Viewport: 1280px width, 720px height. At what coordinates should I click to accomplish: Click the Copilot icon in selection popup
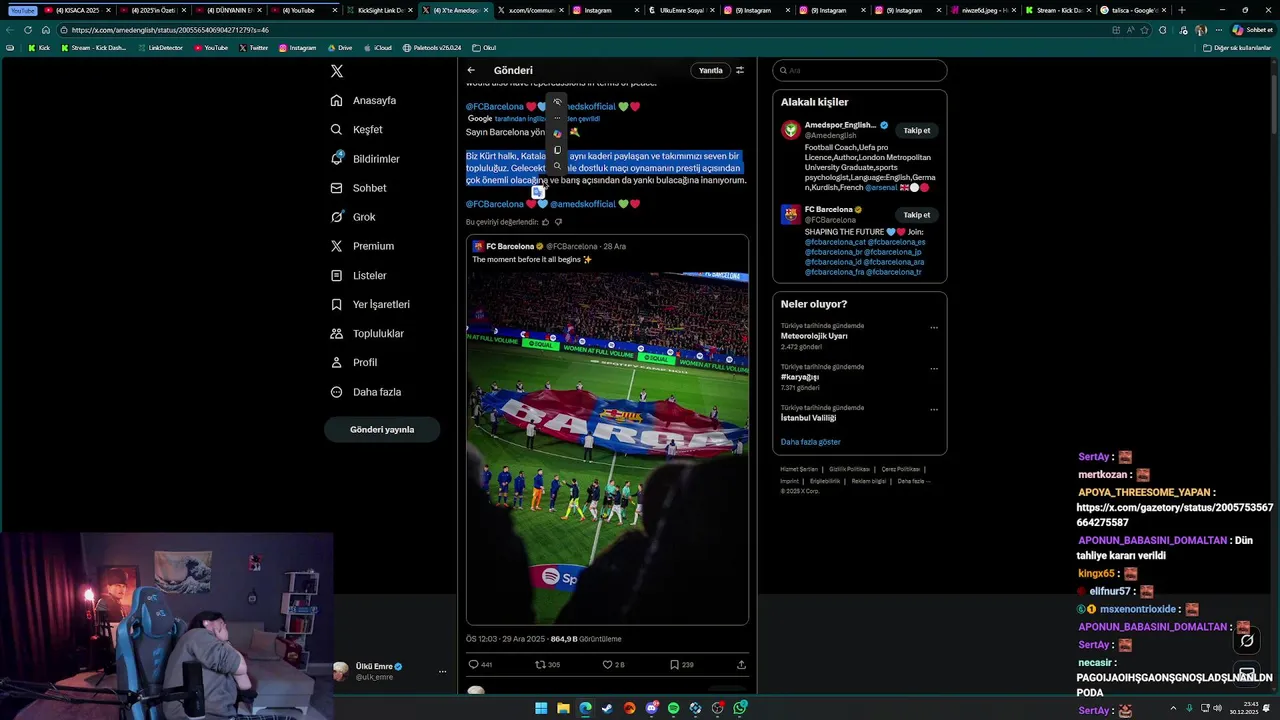[557, 134]
